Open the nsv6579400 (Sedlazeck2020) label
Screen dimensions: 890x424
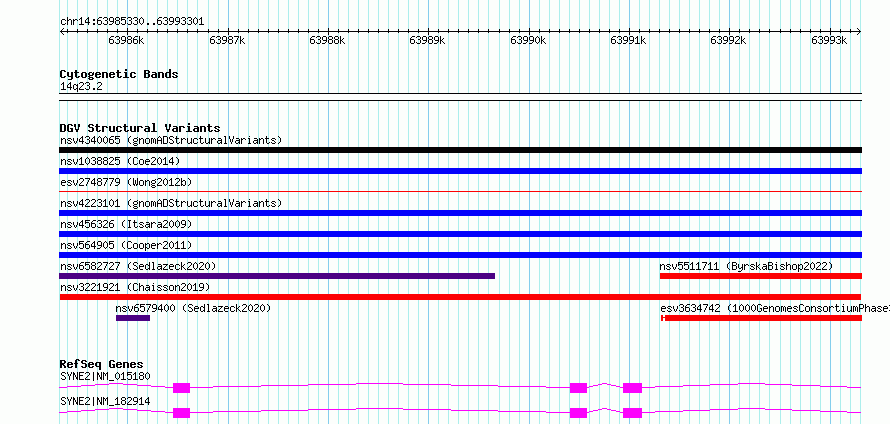pos(193,308)
